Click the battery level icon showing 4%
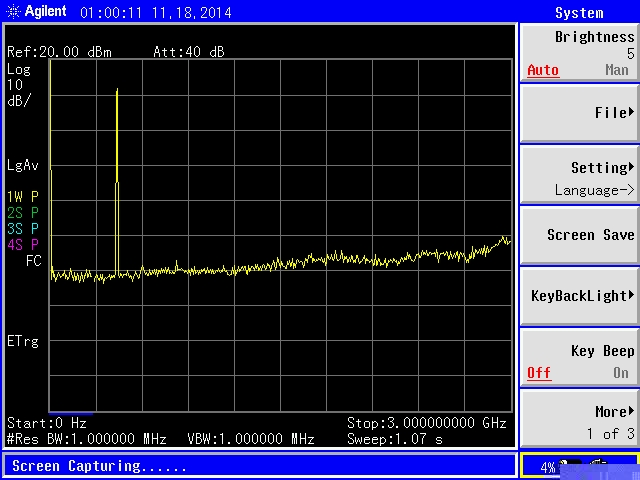The height and width of the screenshot is (480, 640). 562,466
